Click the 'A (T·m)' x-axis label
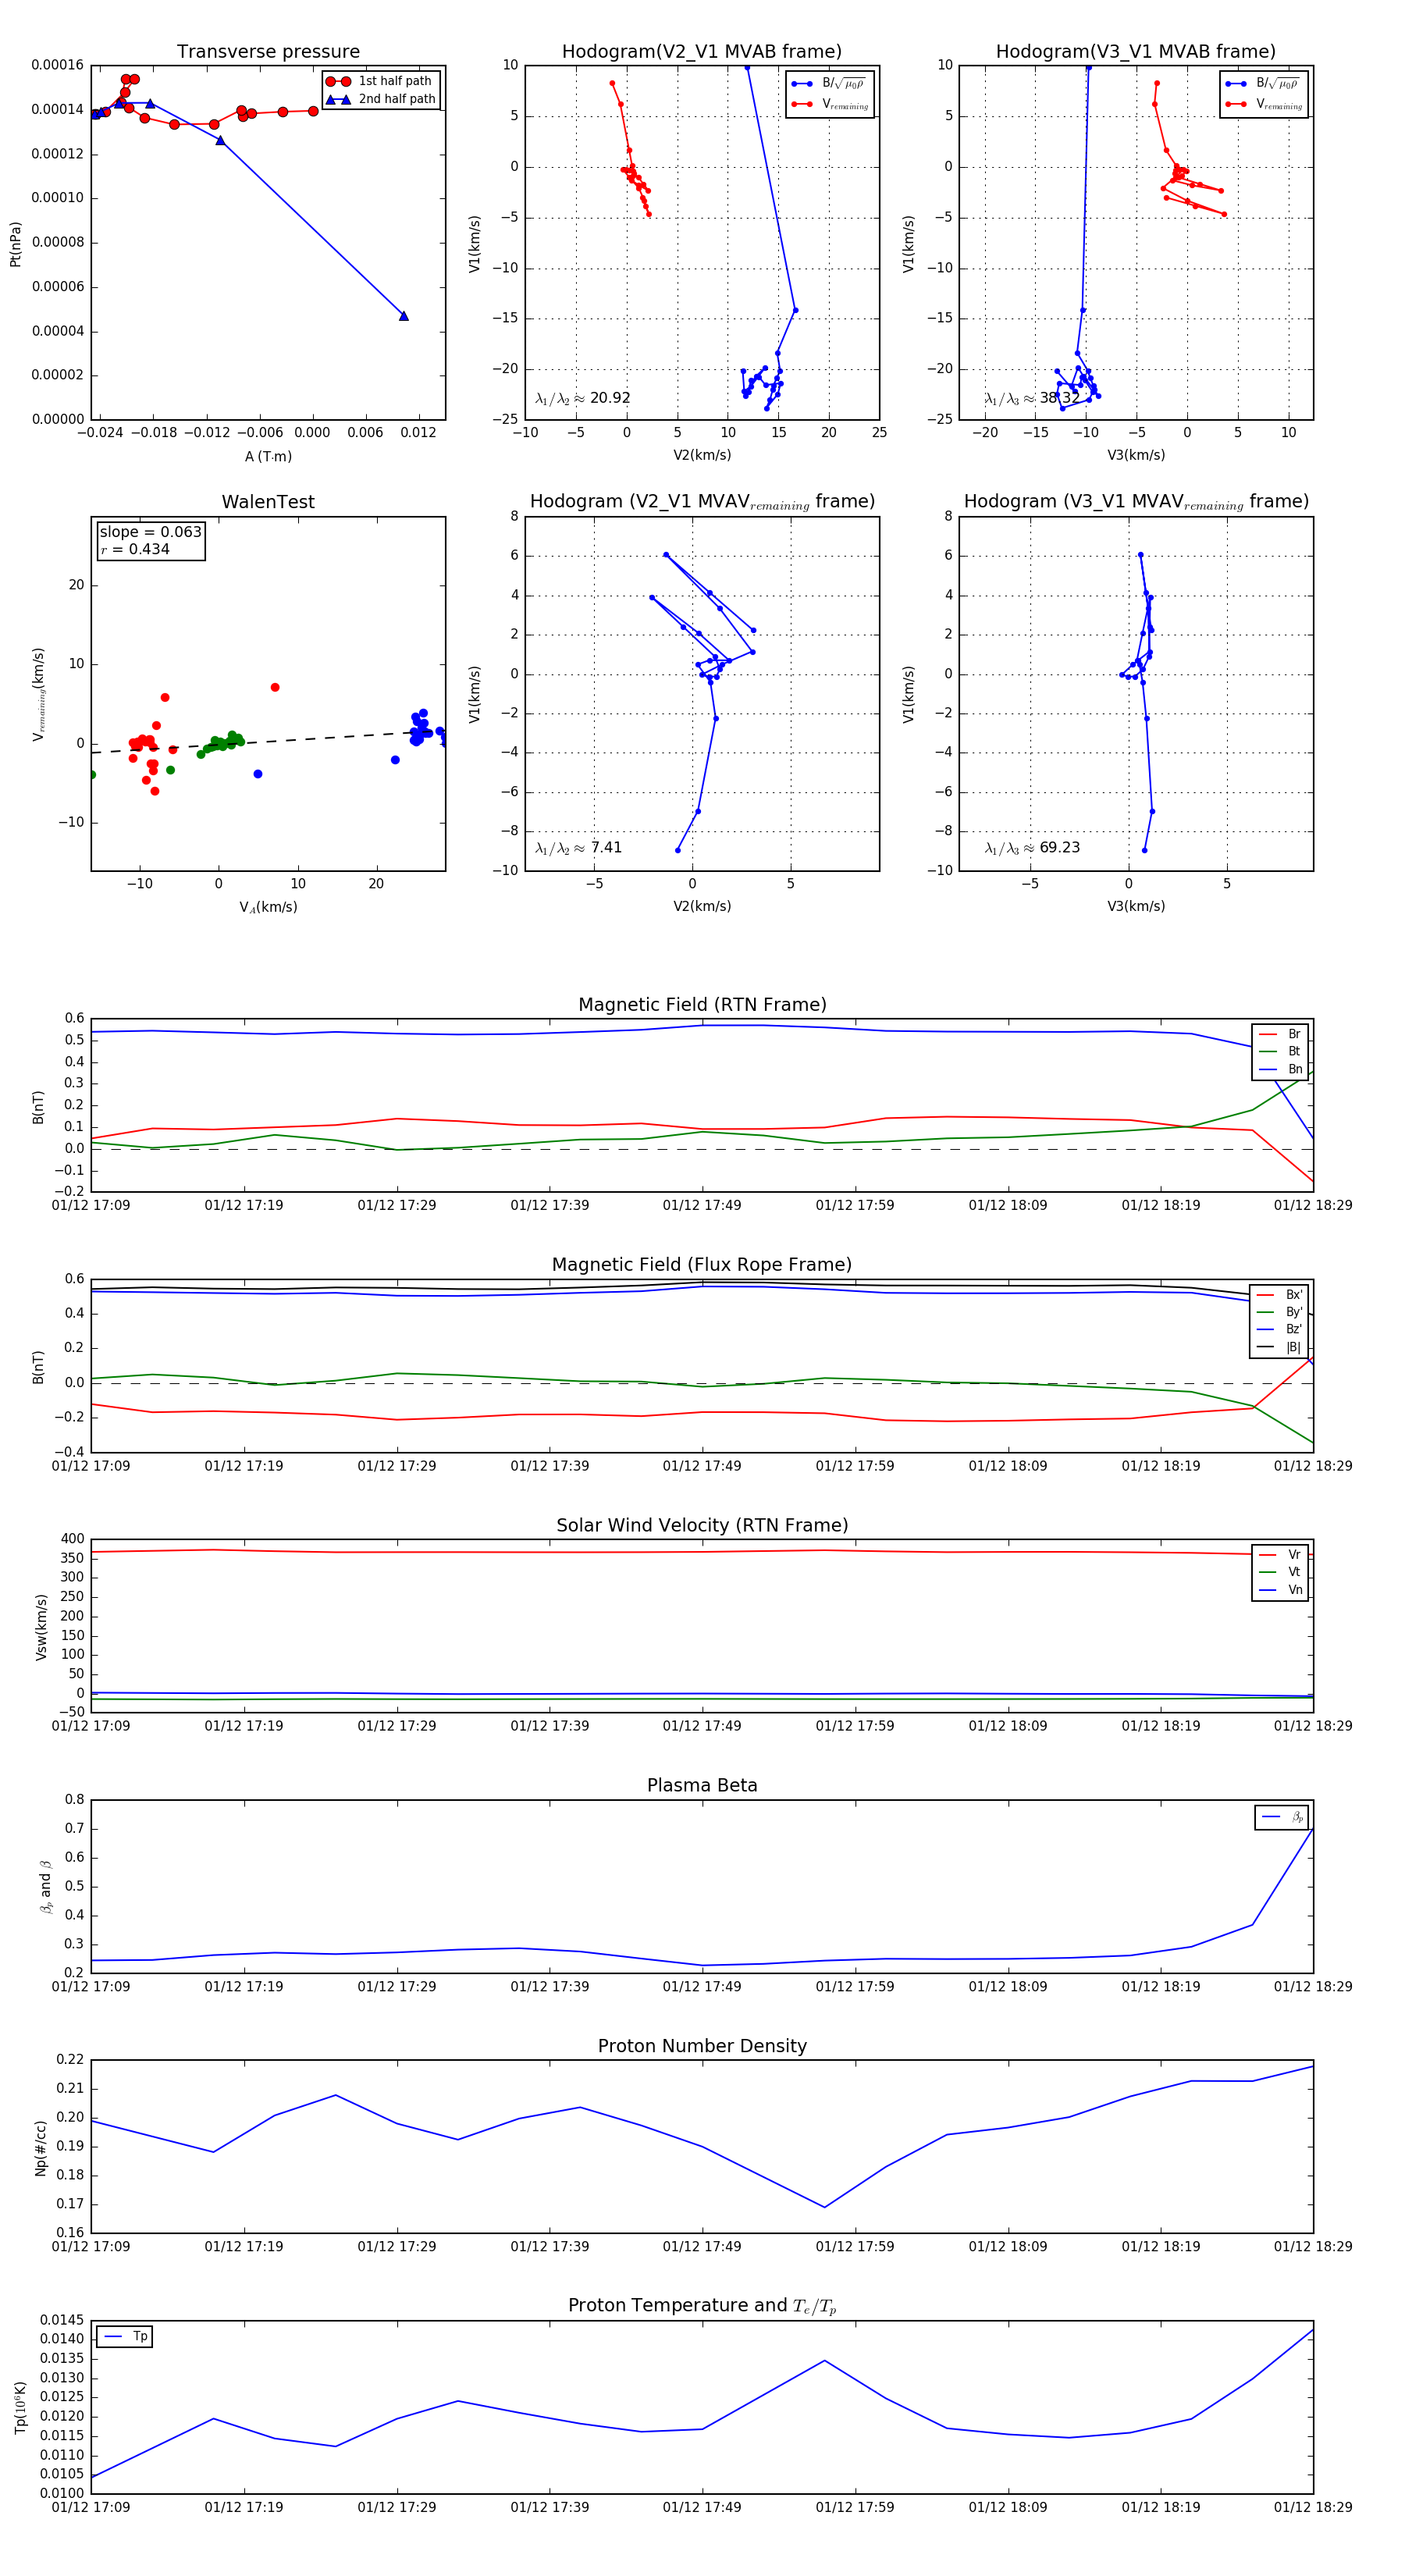1405x2576 pixels. coord(268,456)
